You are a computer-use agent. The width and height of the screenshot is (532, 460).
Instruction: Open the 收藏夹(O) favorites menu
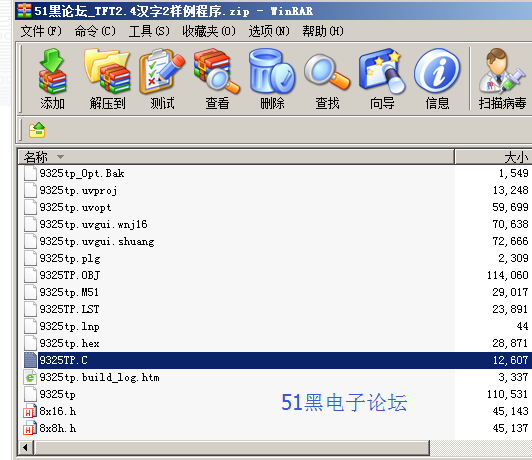pyautogui.click(x=209, y=31)
